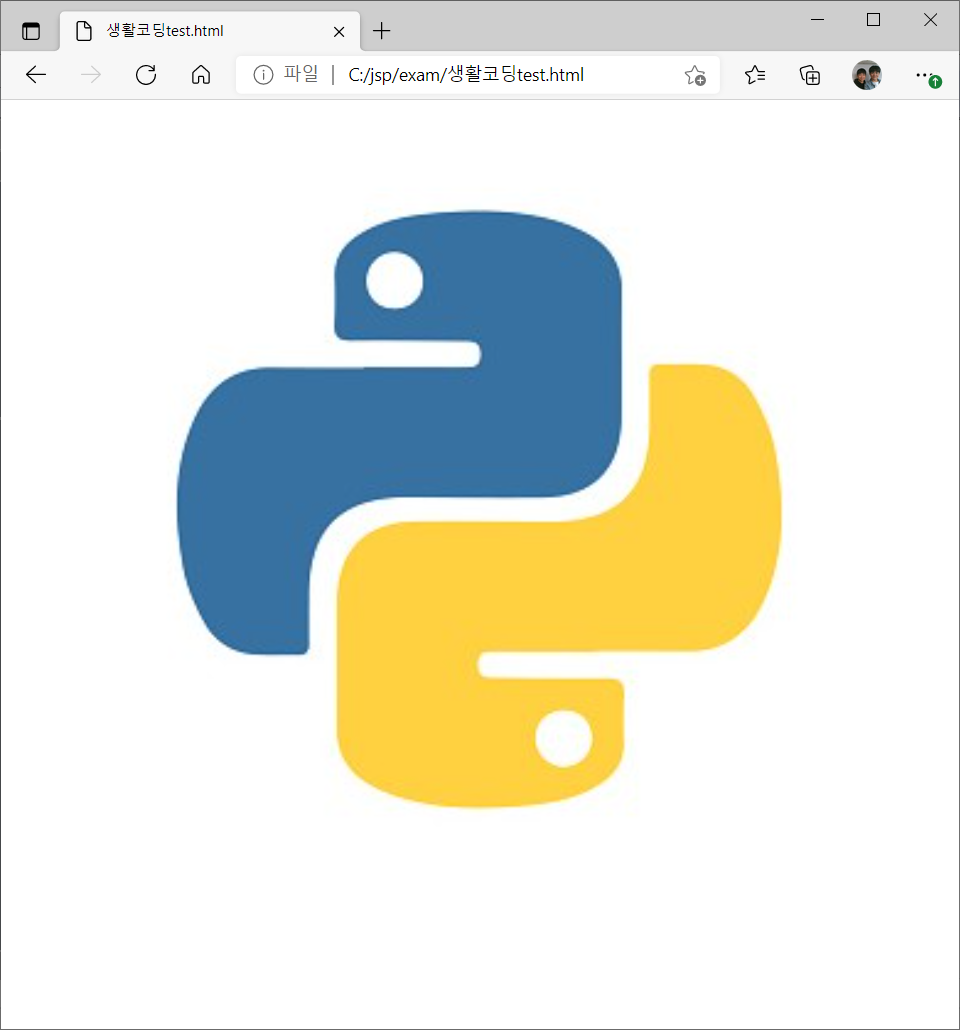This screenshot has height=1030, width=960.
Task: Open the tab actions menu icon
Action: pos(31,31)
